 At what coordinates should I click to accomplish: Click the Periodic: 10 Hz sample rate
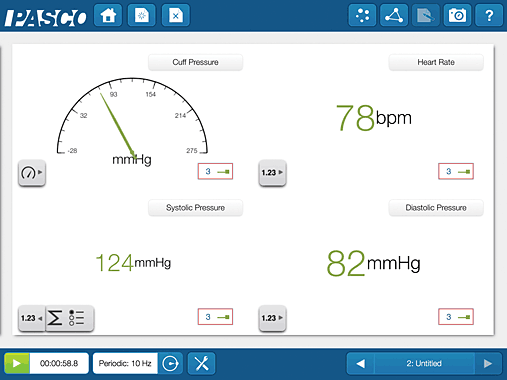tap(125, 363)
